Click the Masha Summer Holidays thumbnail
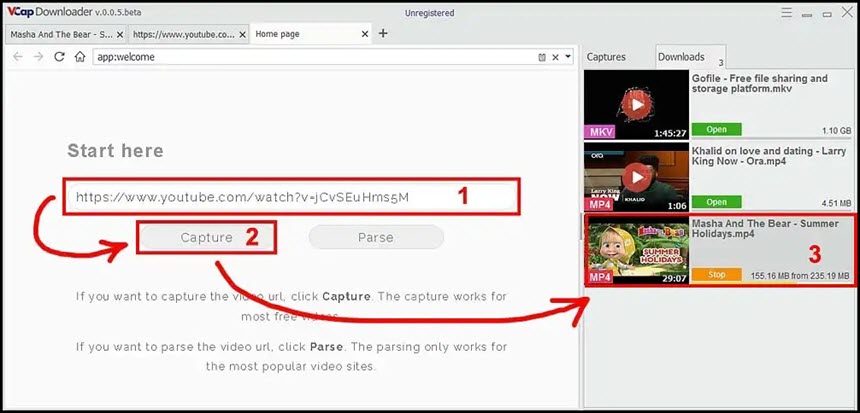 [x=638, y=251]
